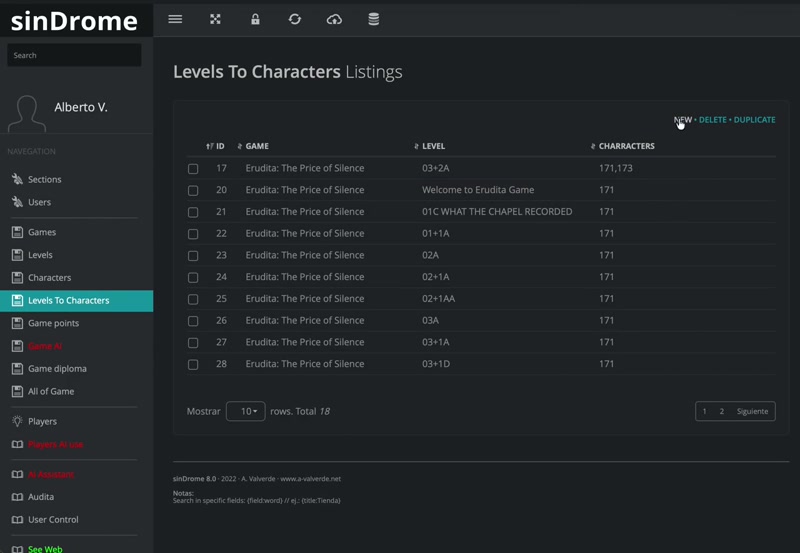Click level cell '03+1D'
The height and width of the screenshot is (553, 800).
point(436,364)
